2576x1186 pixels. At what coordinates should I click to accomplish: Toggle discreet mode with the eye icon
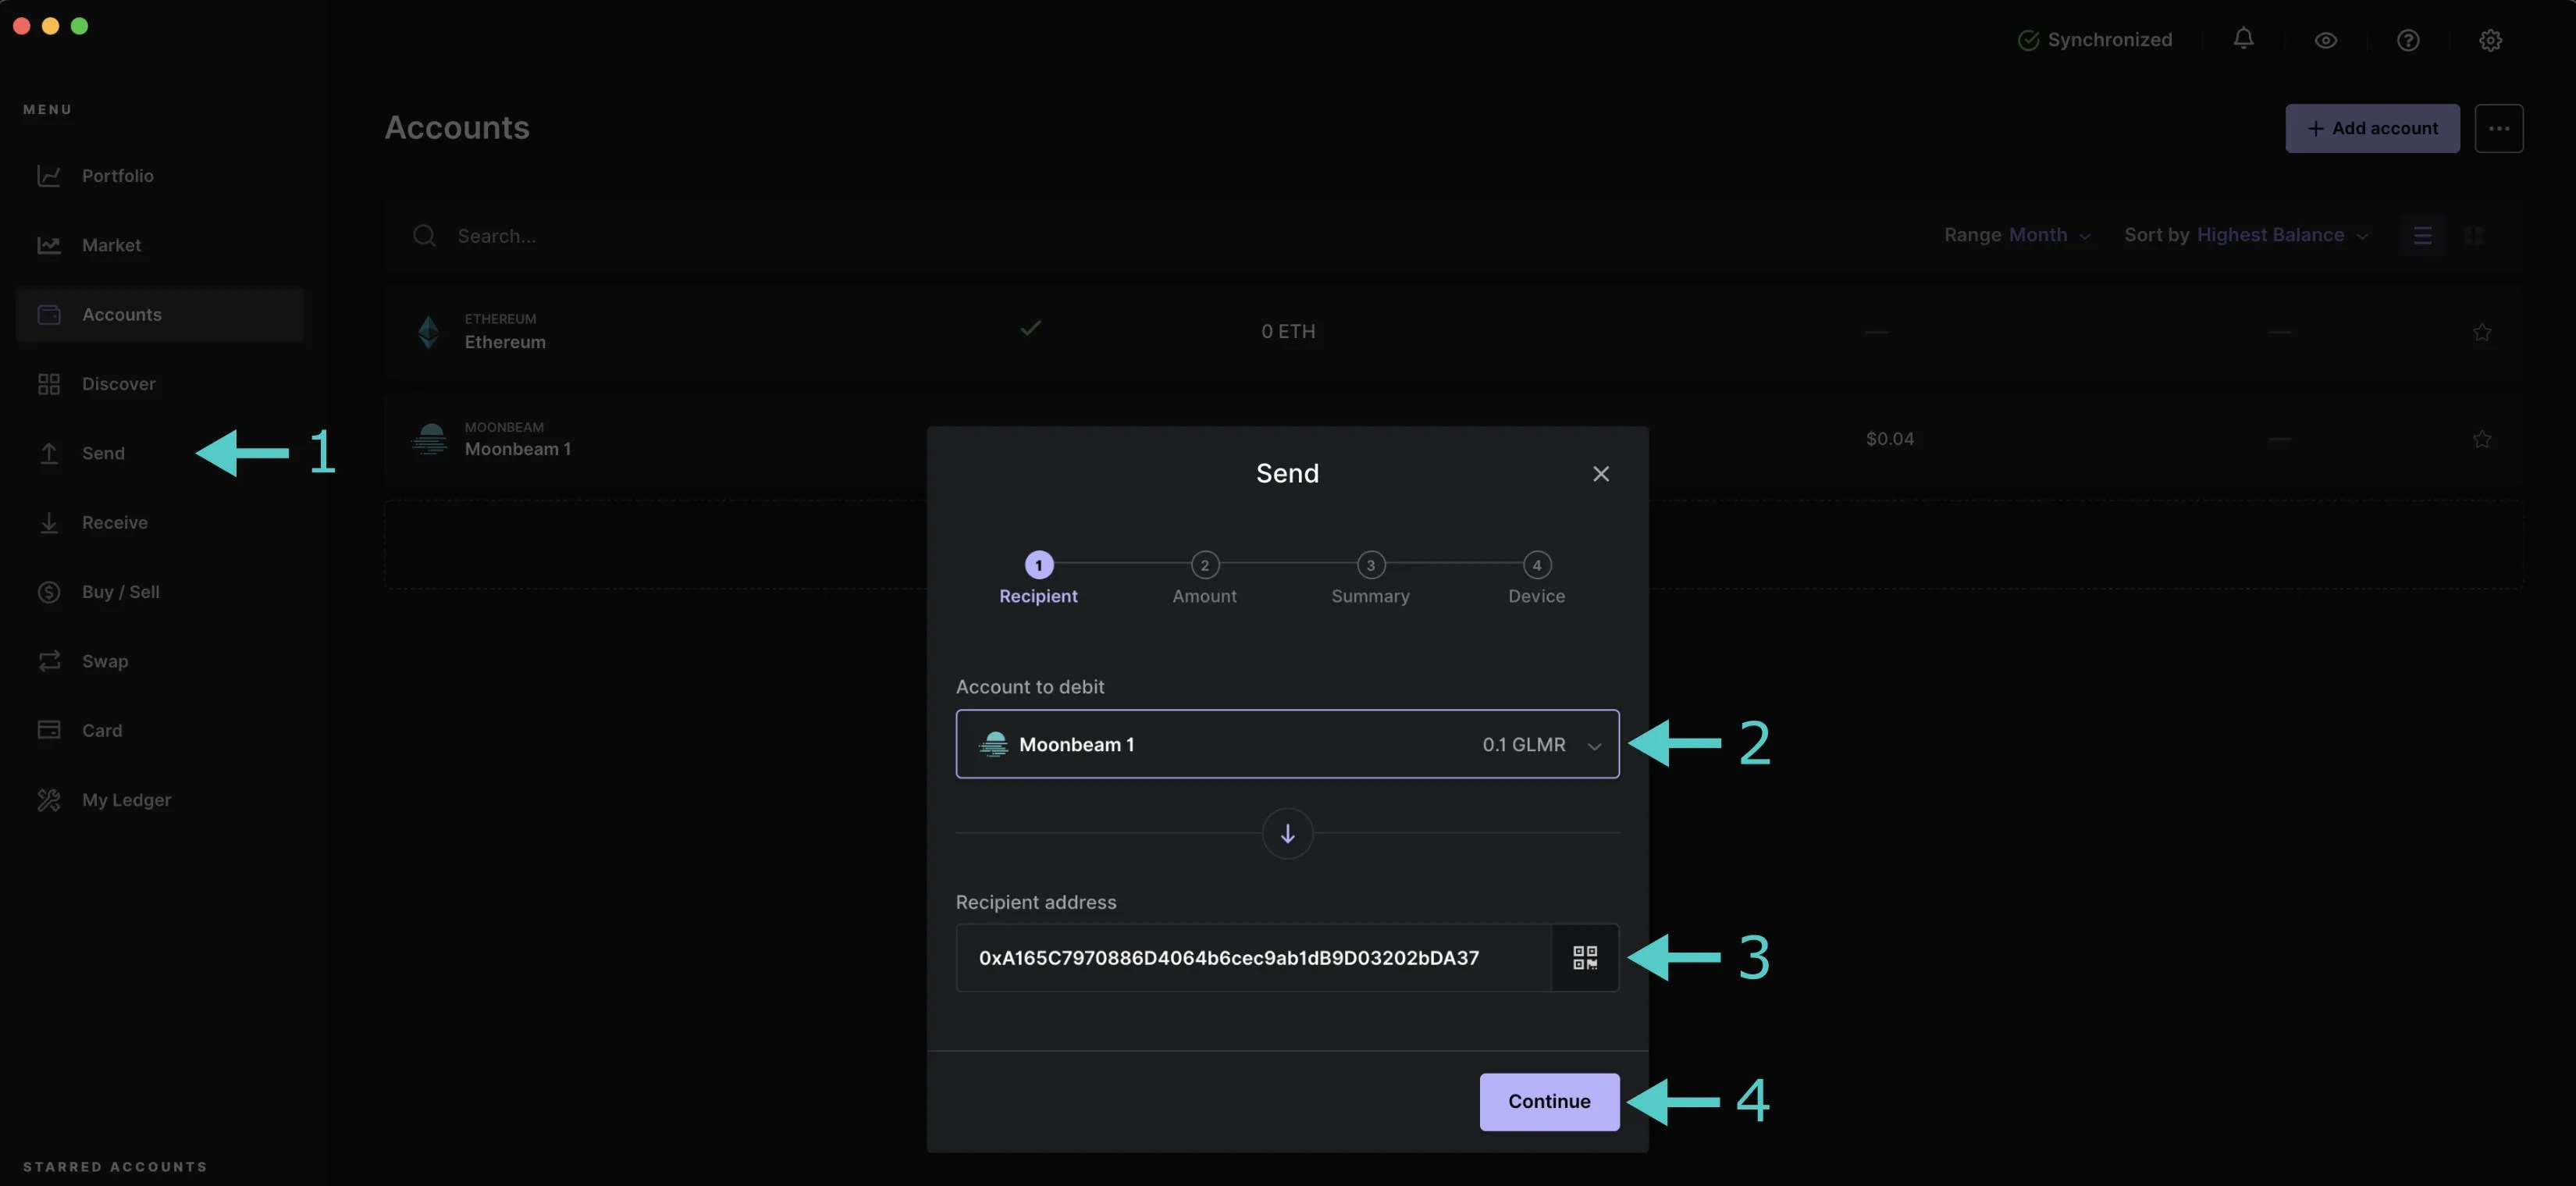[2325, 40]
